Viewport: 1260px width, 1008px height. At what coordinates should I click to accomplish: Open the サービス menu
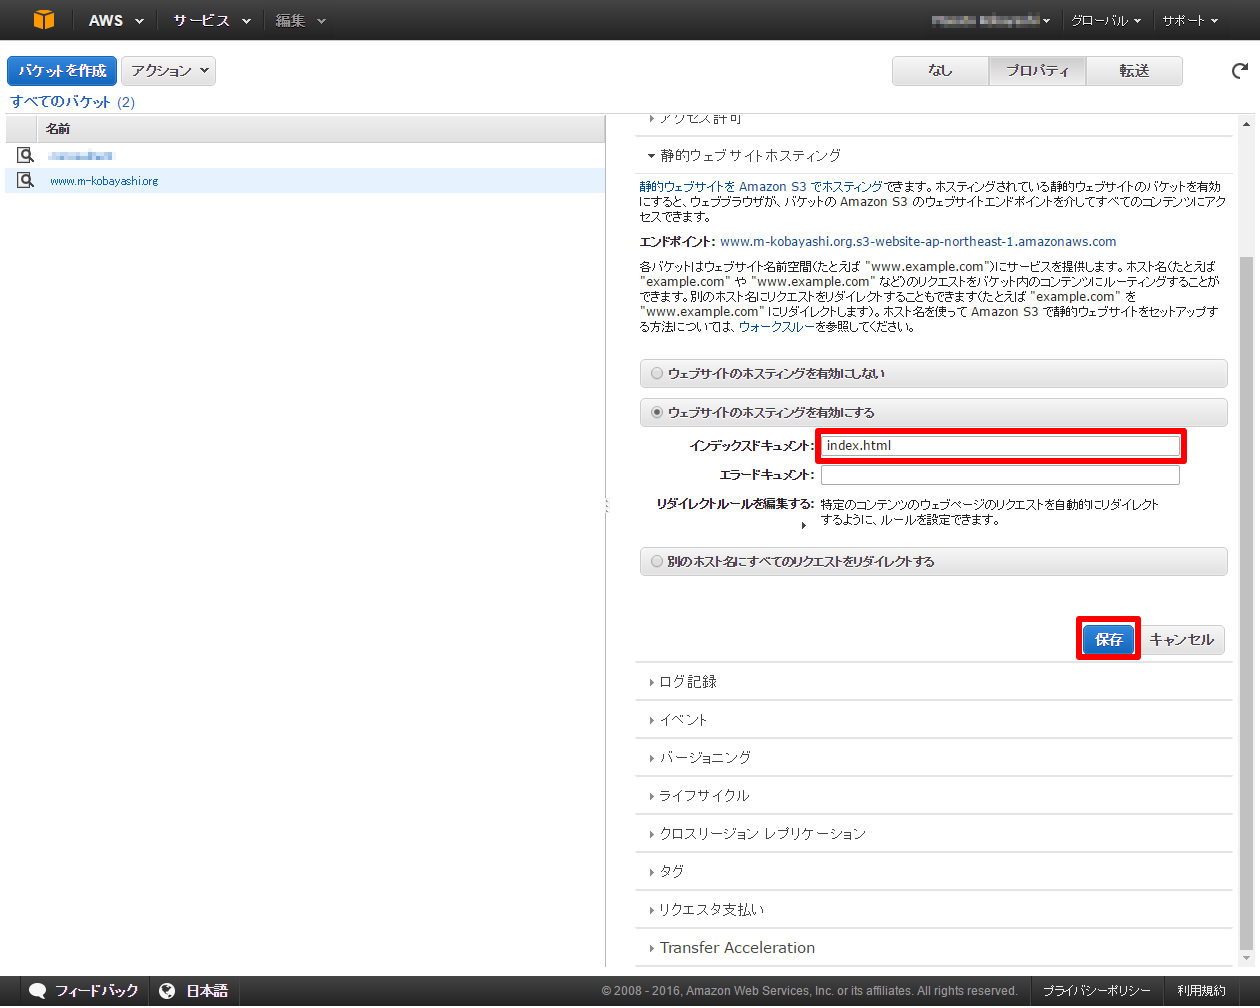(211, 20)
